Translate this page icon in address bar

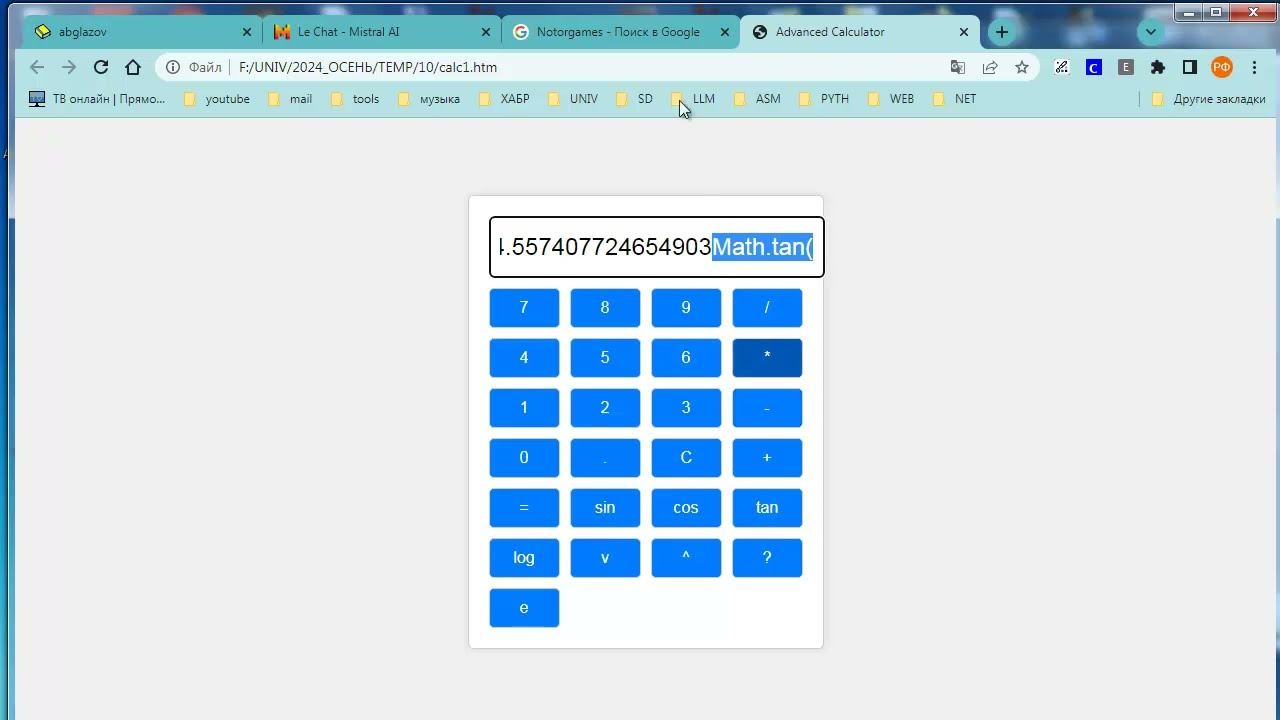tap(958, 67)
